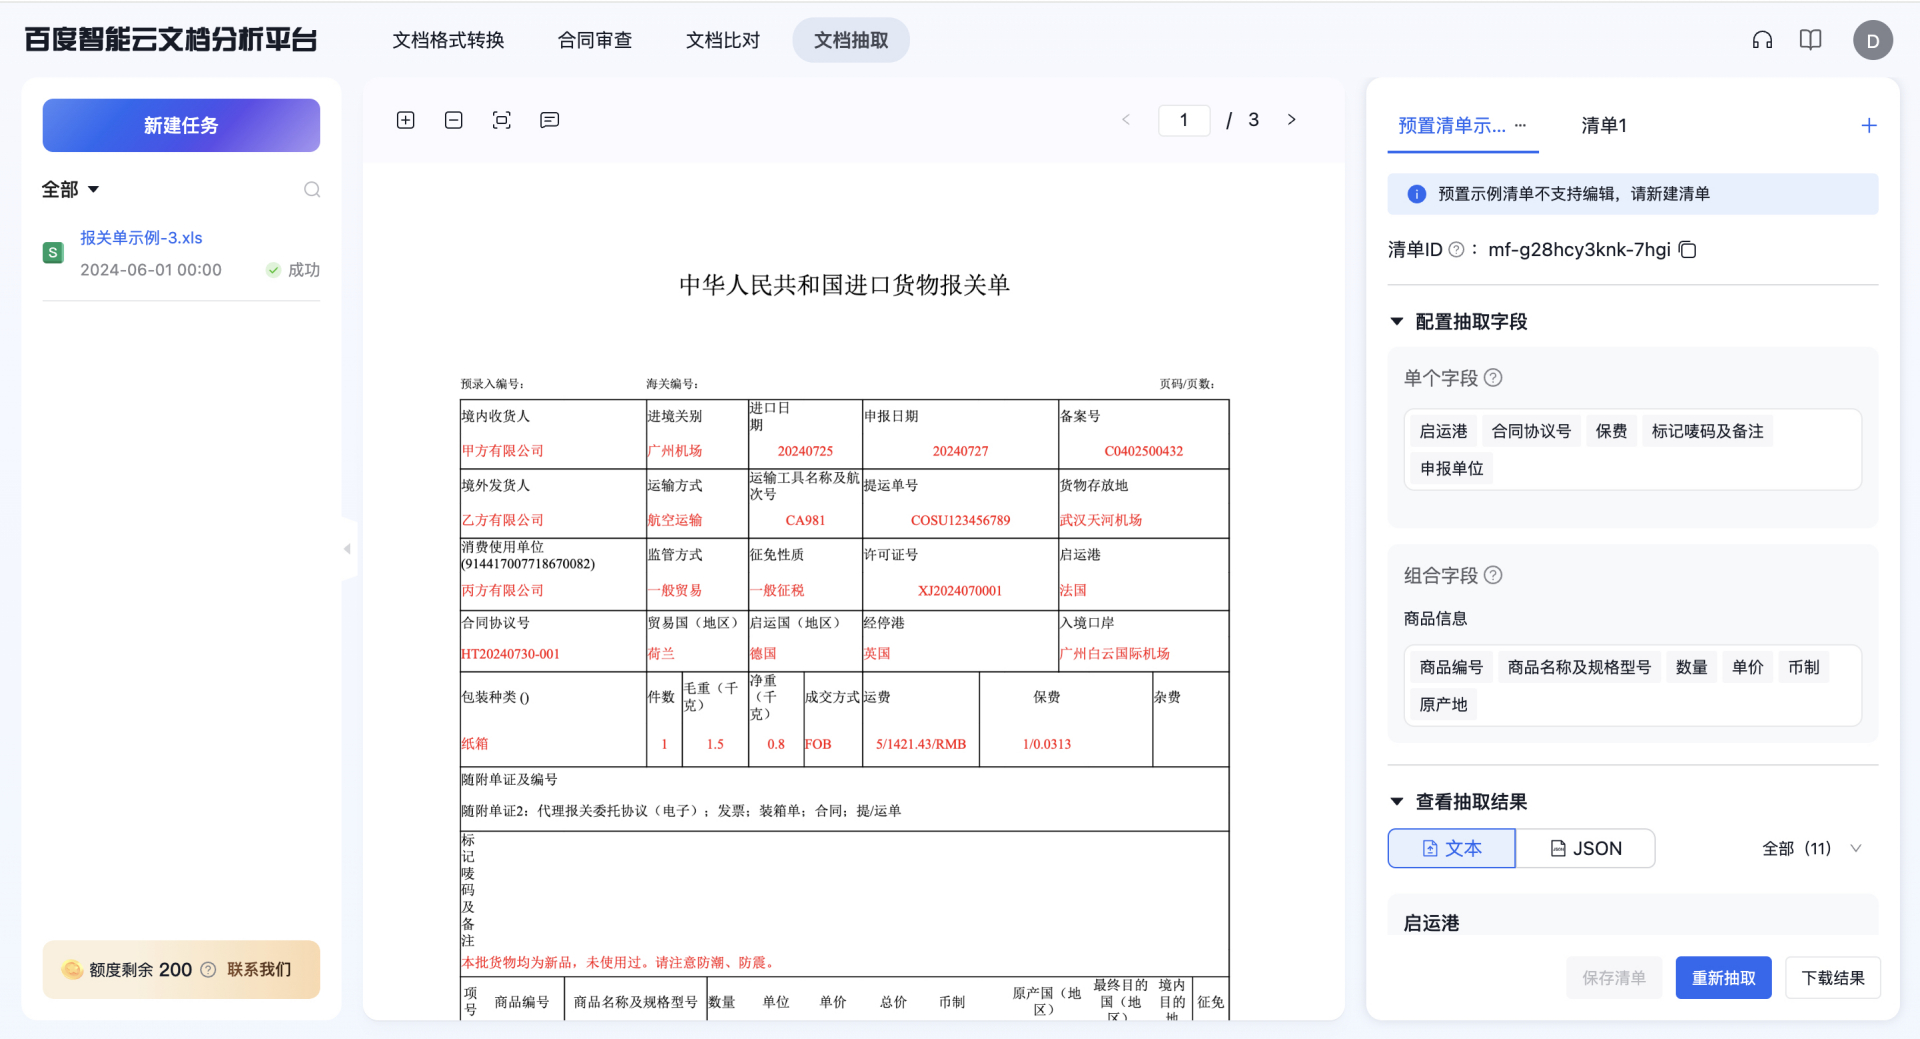Click the 币制 field tag in 商品信息
The width and height of the screenshot is (1920, 1039).
[x=1803, y=667]
